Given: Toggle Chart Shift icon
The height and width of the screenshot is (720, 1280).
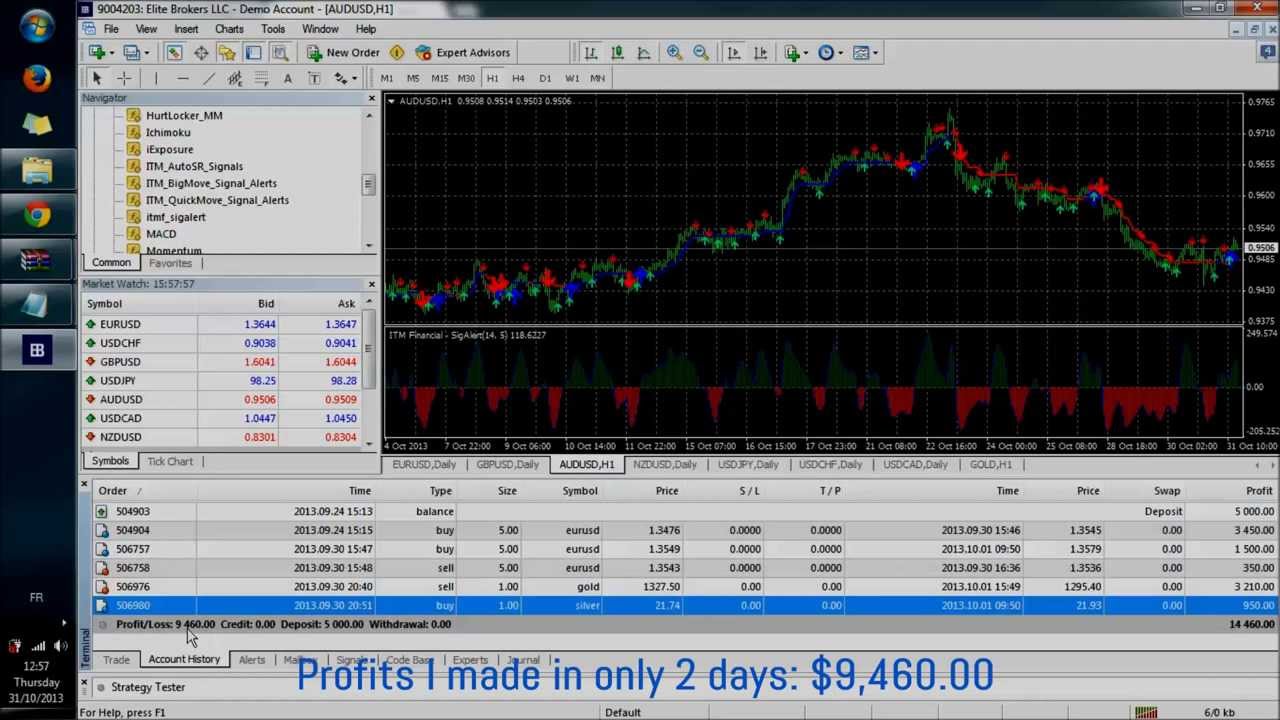Looking at the screenshot, I should 760,52.
